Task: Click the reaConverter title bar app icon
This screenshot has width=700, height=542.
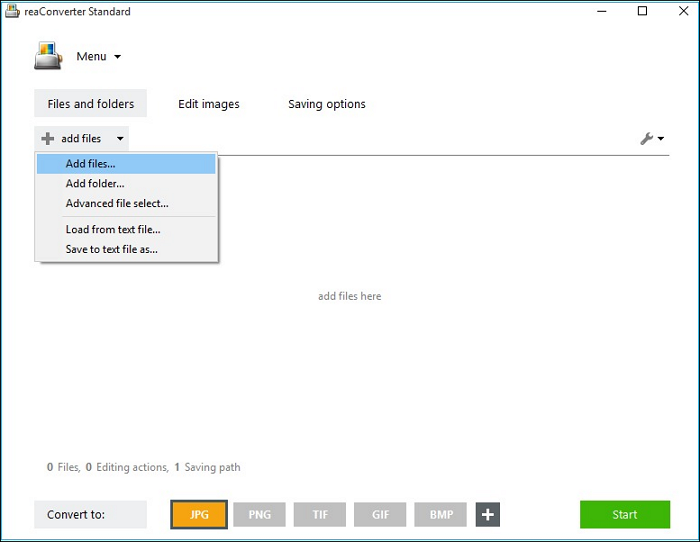Action: (12, 11)
